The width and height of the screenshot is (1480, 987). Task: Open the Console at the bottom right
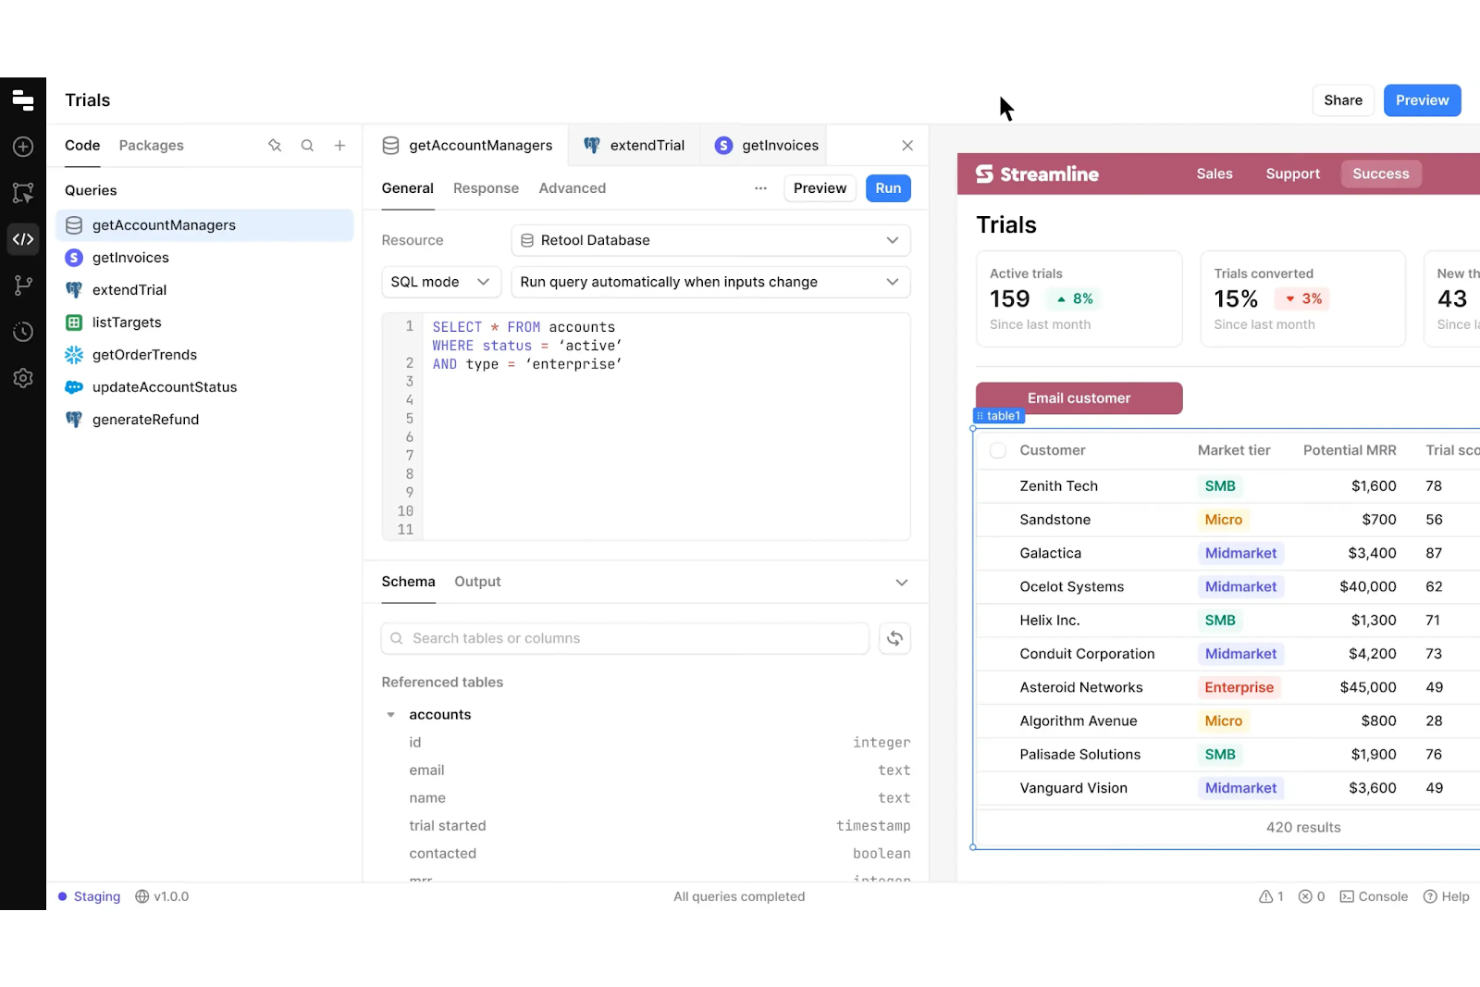[x=1374, y=896]
